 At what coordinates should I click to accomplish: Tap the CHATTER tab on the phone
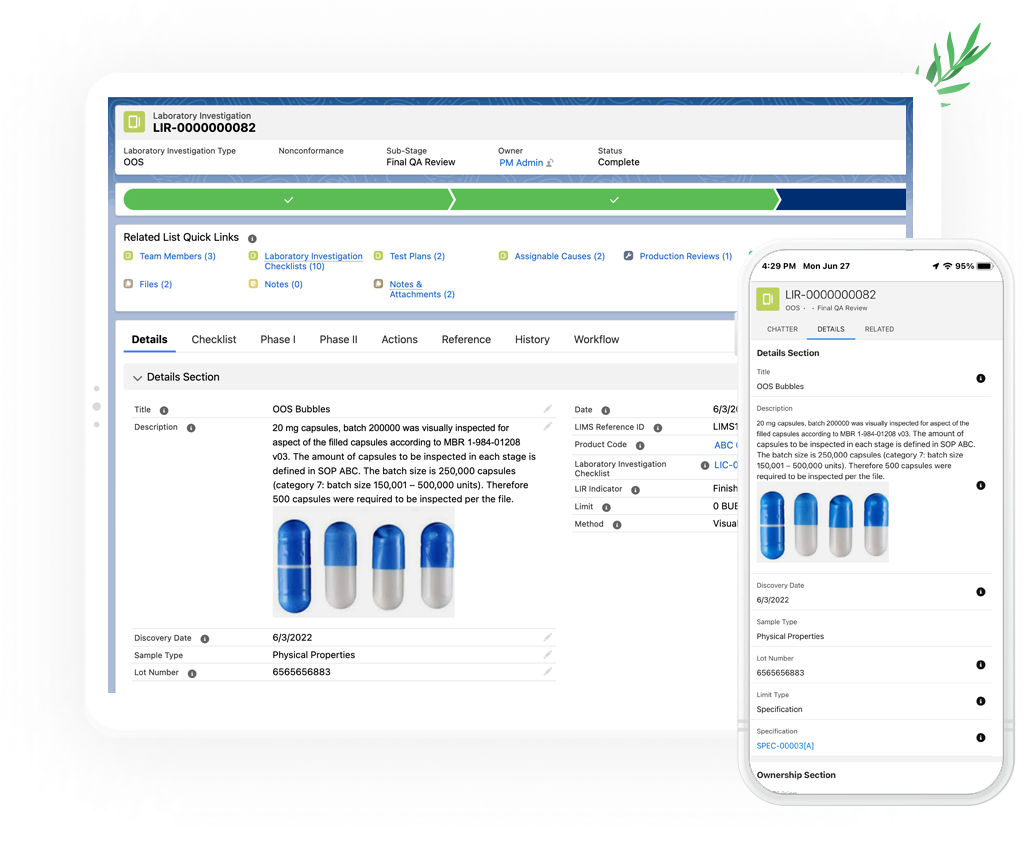coord(782,329)
